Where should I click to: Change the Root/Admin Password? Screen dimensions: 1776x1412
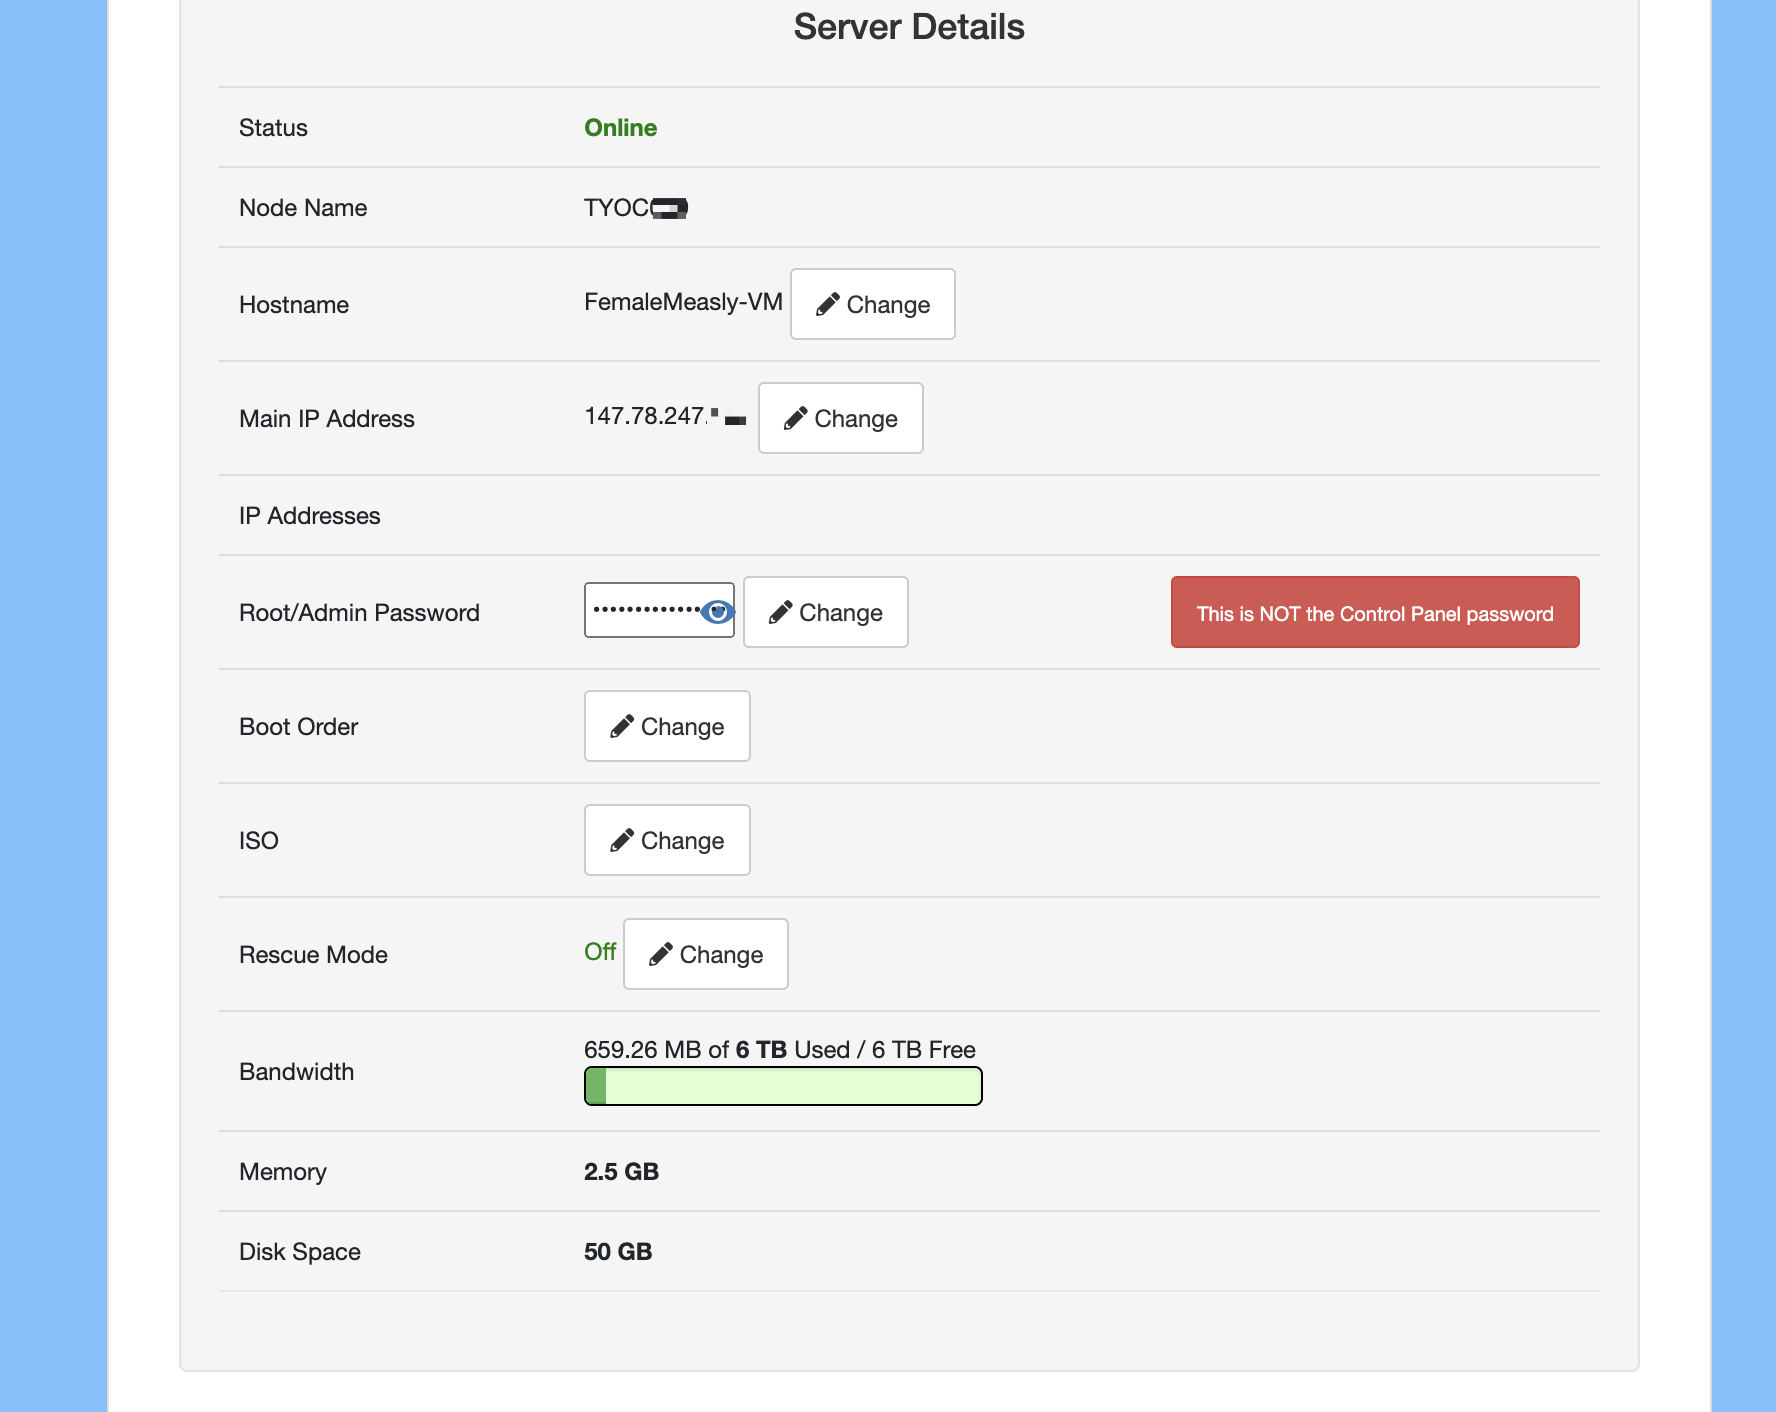click(826, 612)
